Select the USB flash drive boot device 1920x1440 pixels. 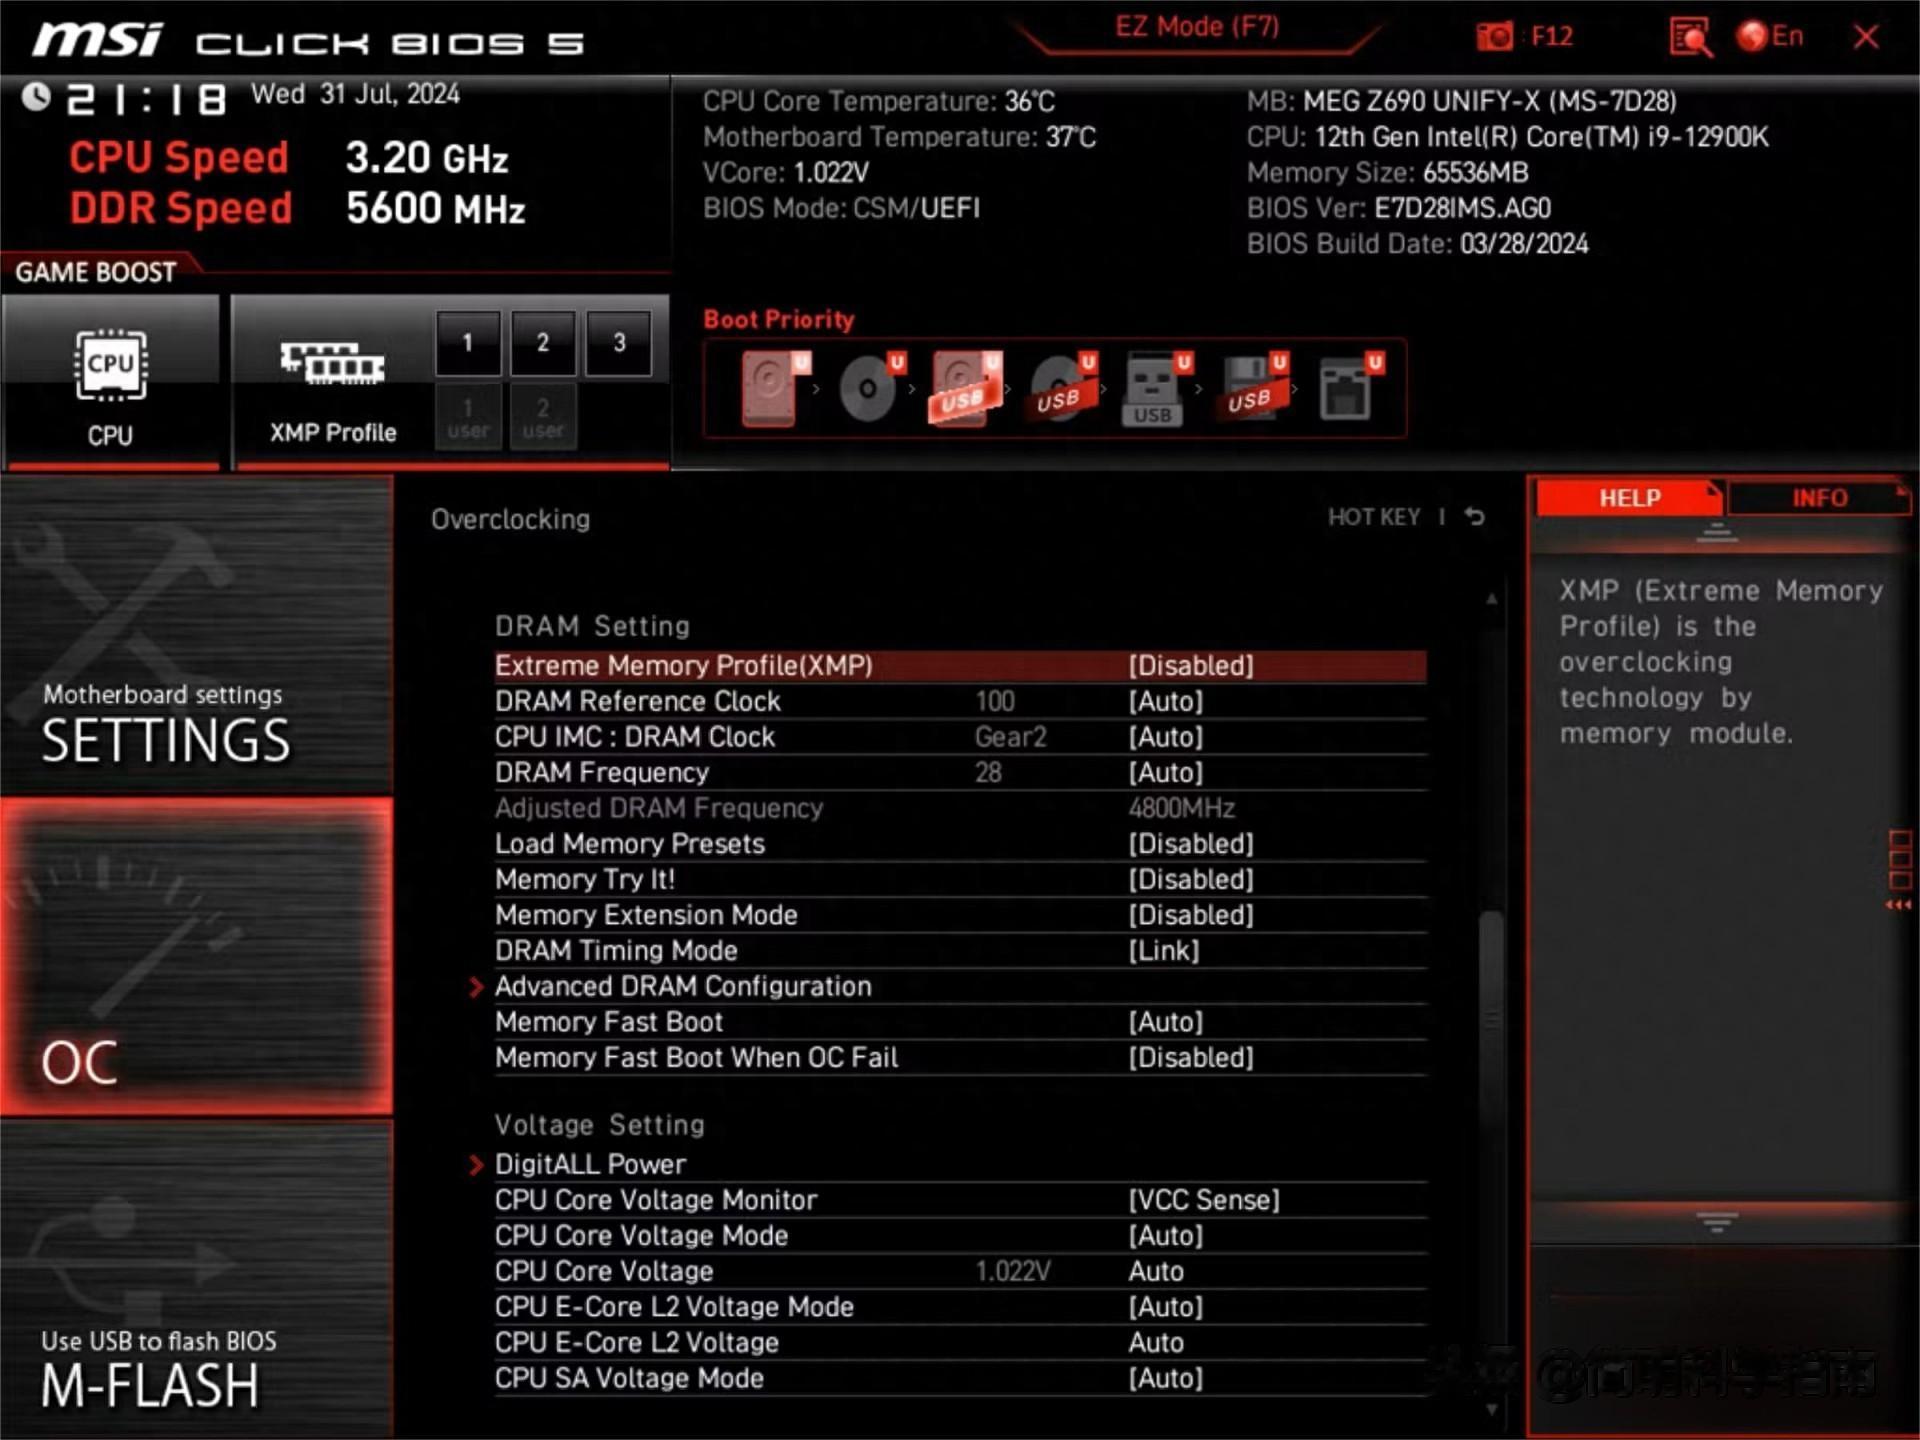(x=1157, y=388)
